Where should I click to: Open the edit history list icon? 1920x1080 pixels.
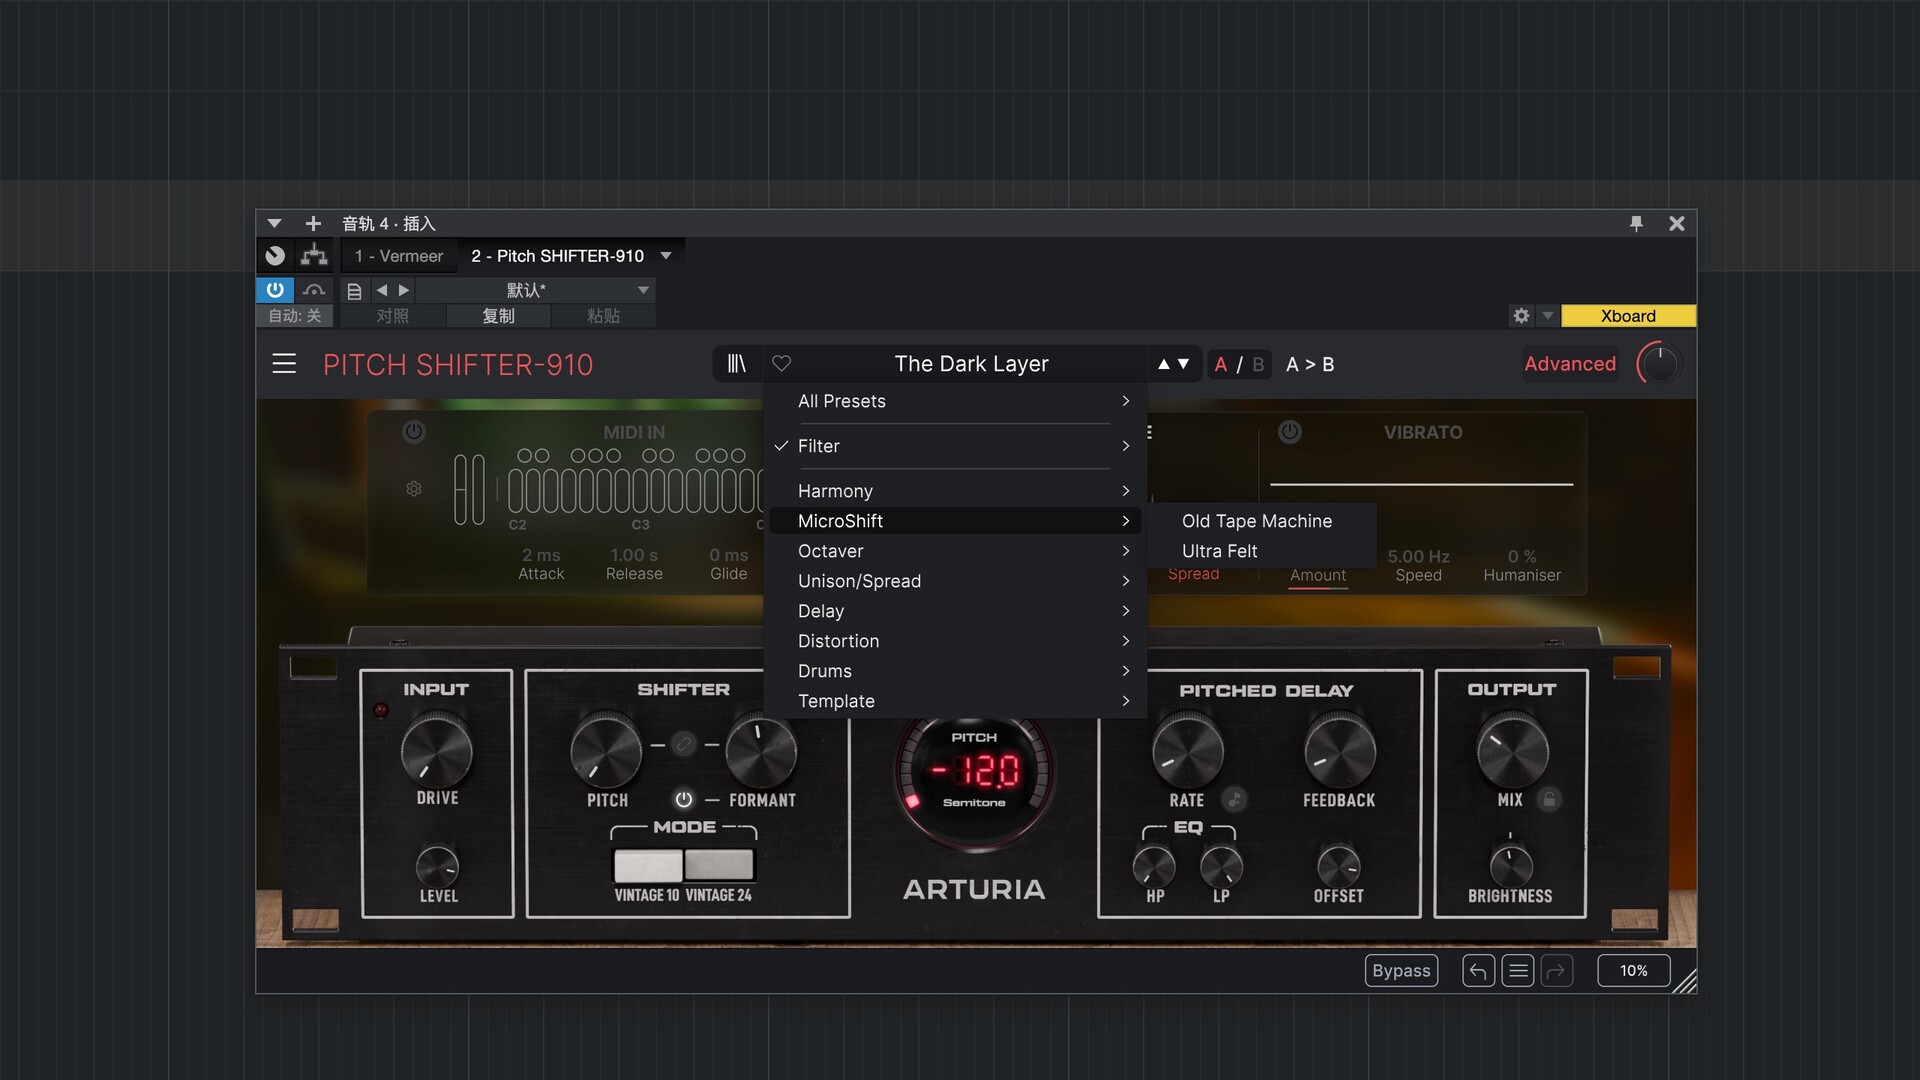click(1517, 971)
